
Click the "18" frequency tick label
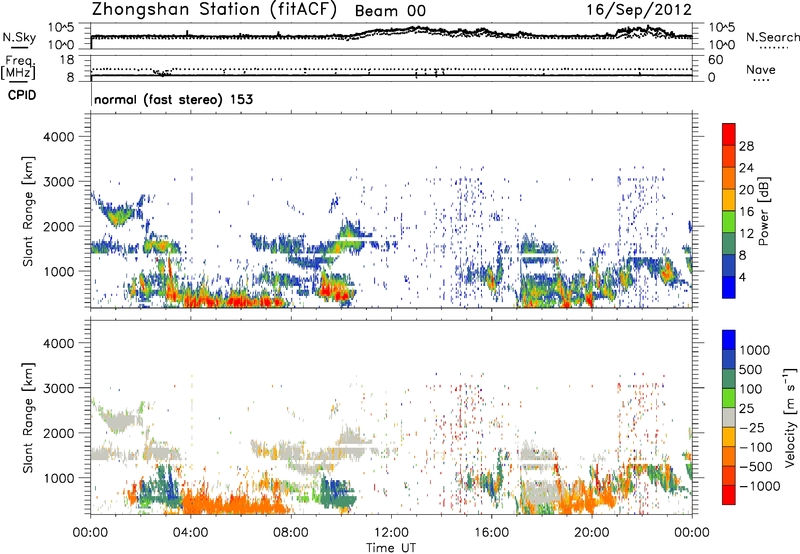click(x=66, y=60)
